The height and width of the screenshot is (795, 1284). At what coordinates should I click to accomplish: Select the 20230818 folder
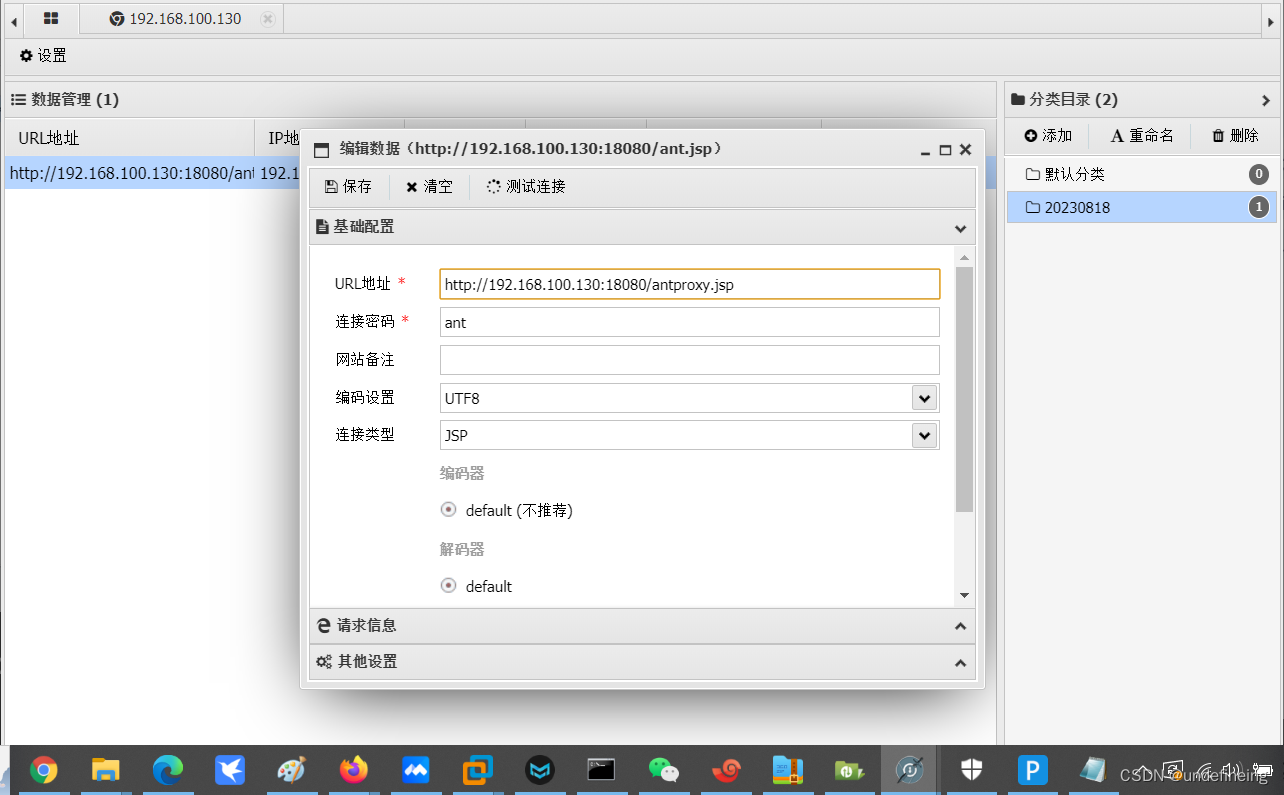coord(1141,208)
